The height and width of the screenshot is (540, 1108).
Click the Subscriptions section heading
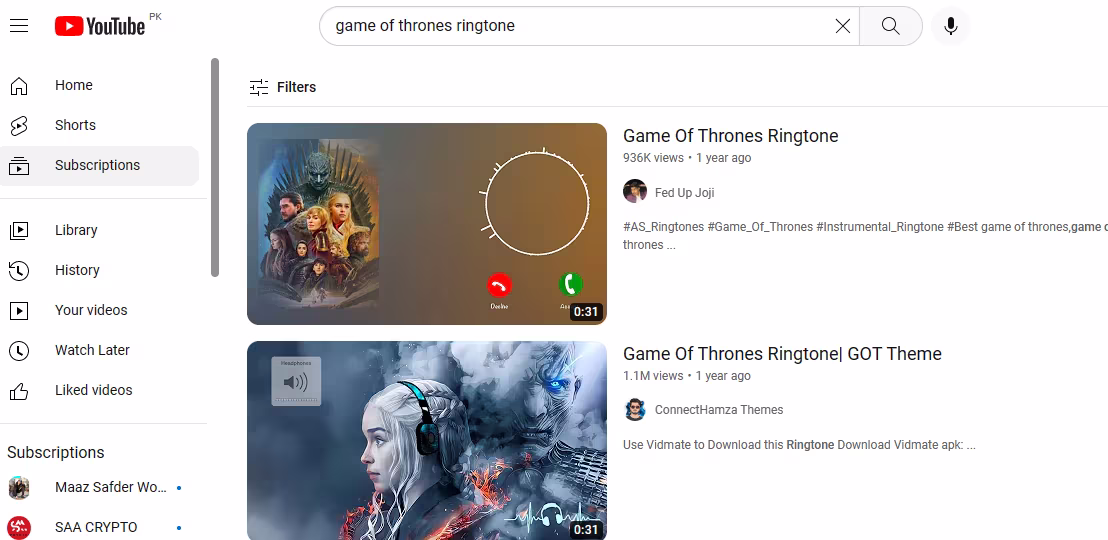point(56,452)
